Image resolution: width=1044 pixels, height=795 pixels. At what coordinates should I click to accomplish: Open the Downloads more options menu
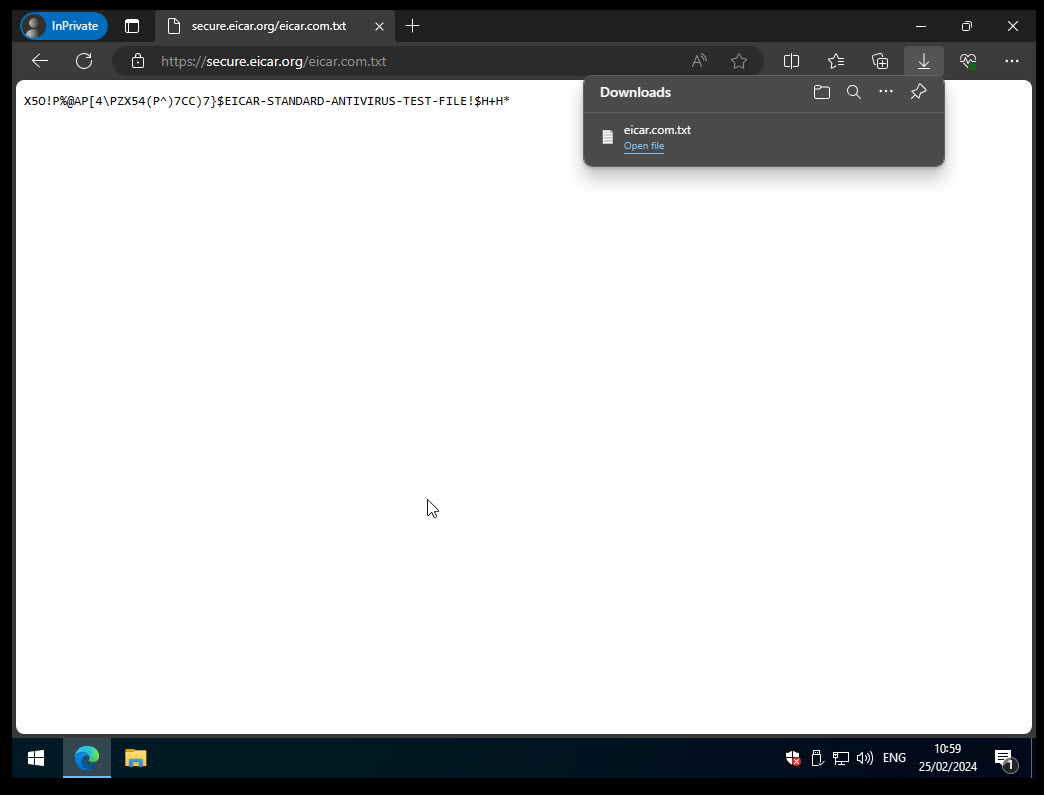[886, 91]
